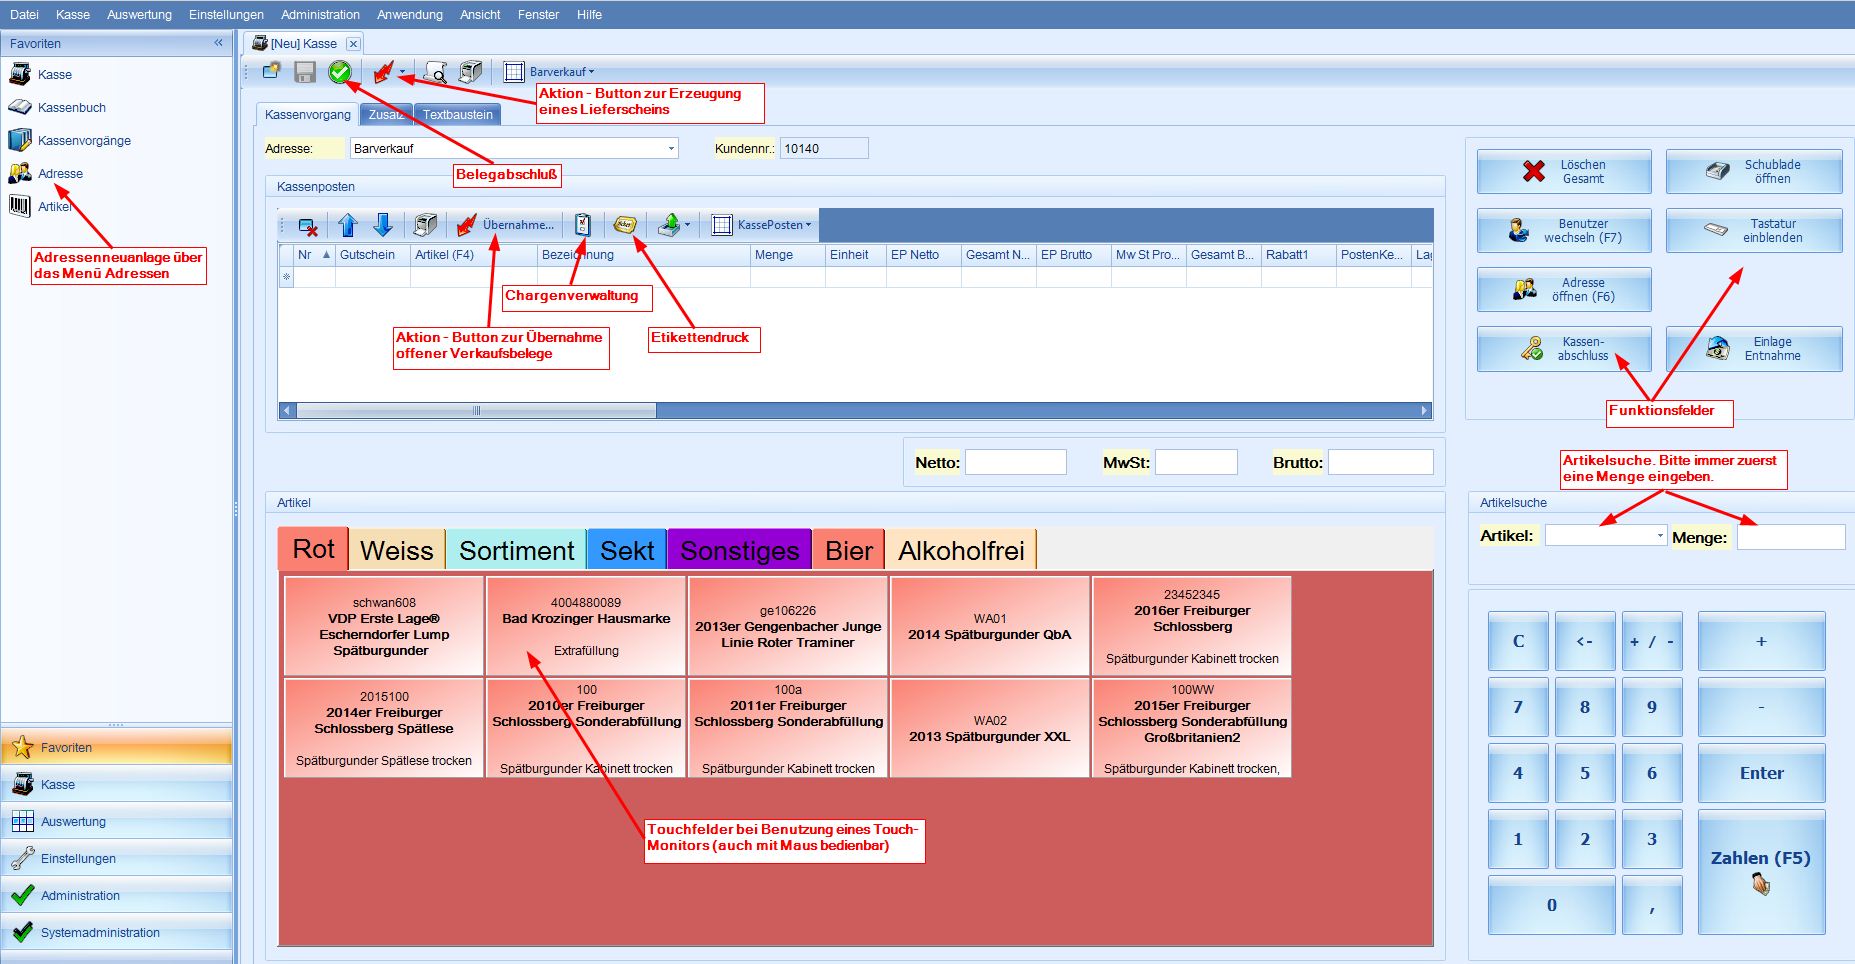Click the Menge input field
1855x964 pixels.
1790,537
